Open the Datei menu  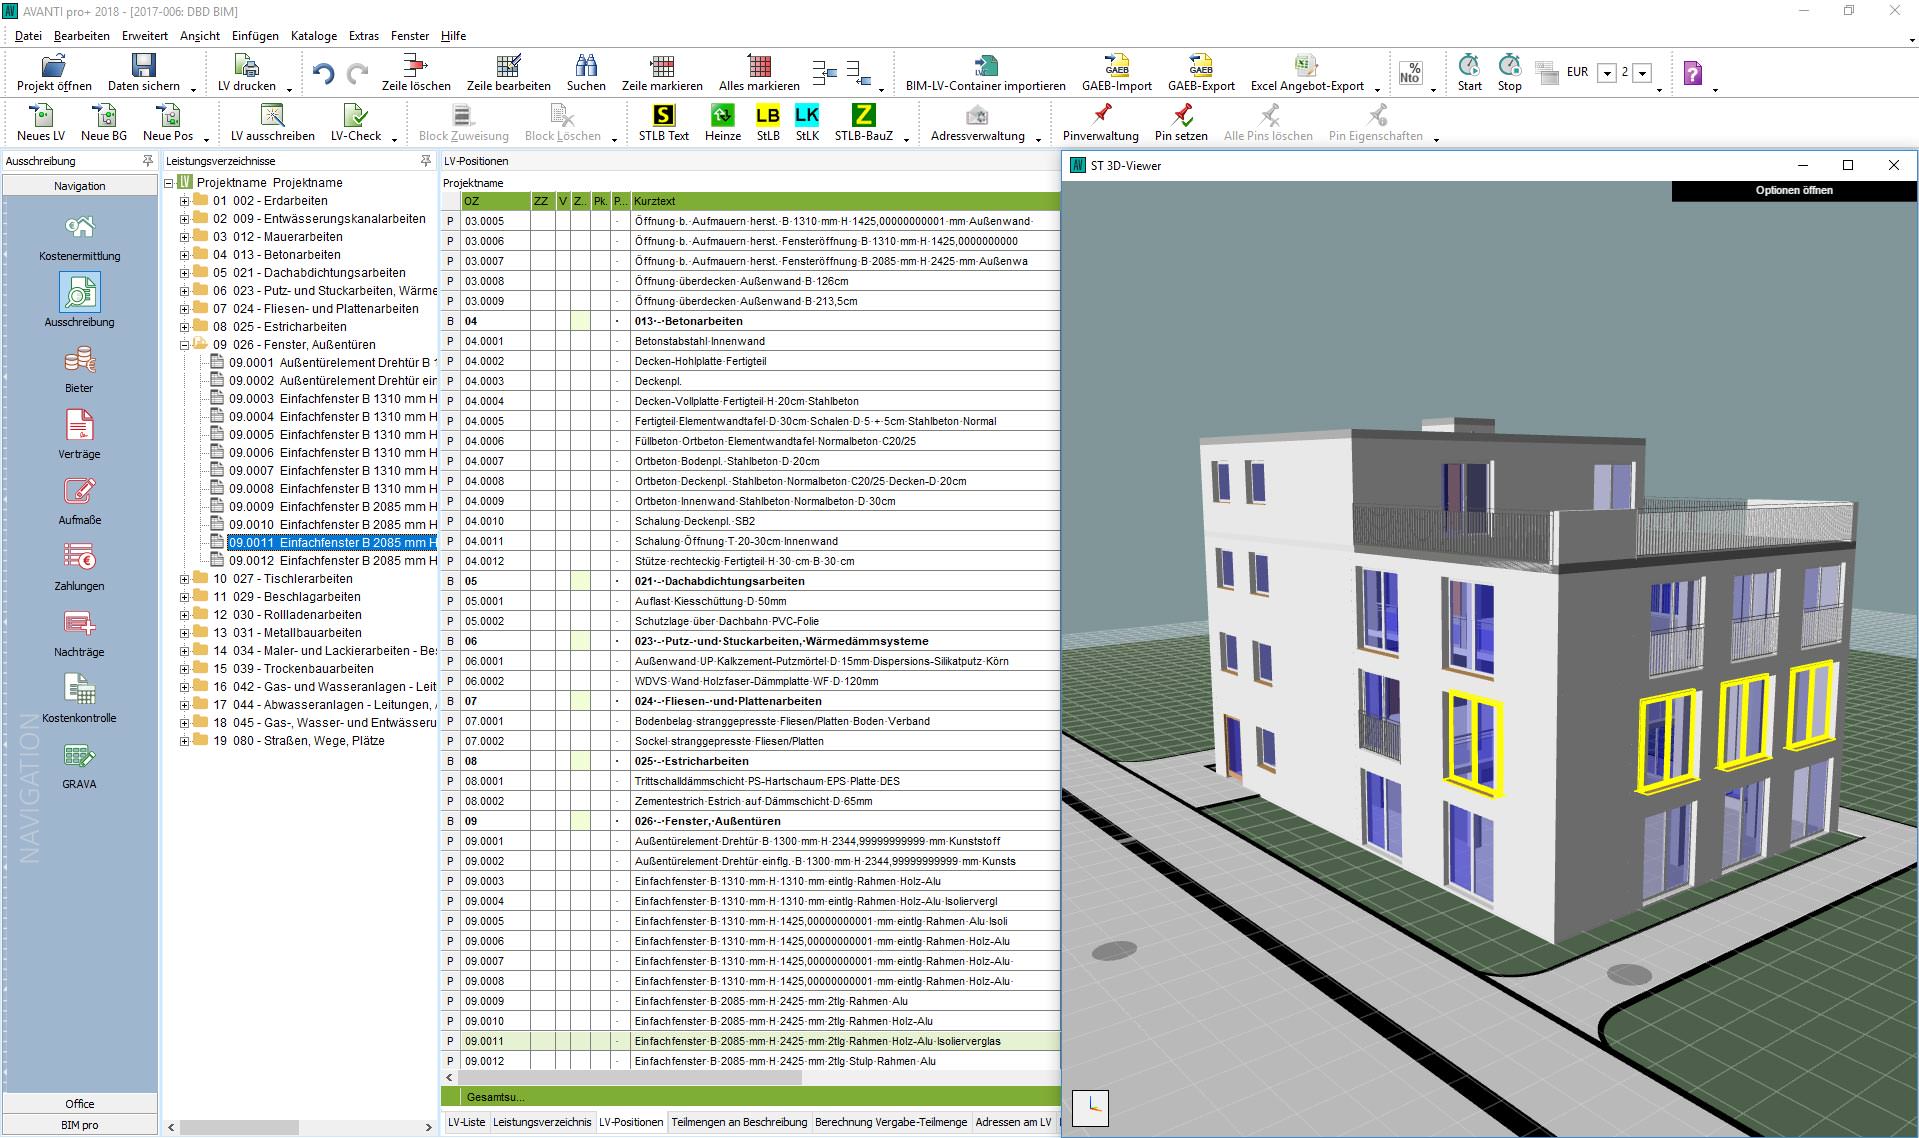28,36
